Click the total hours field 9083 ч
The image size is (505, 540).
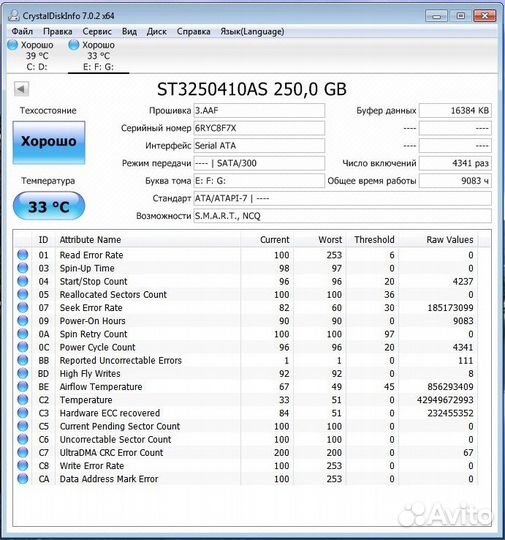point(455,181)
